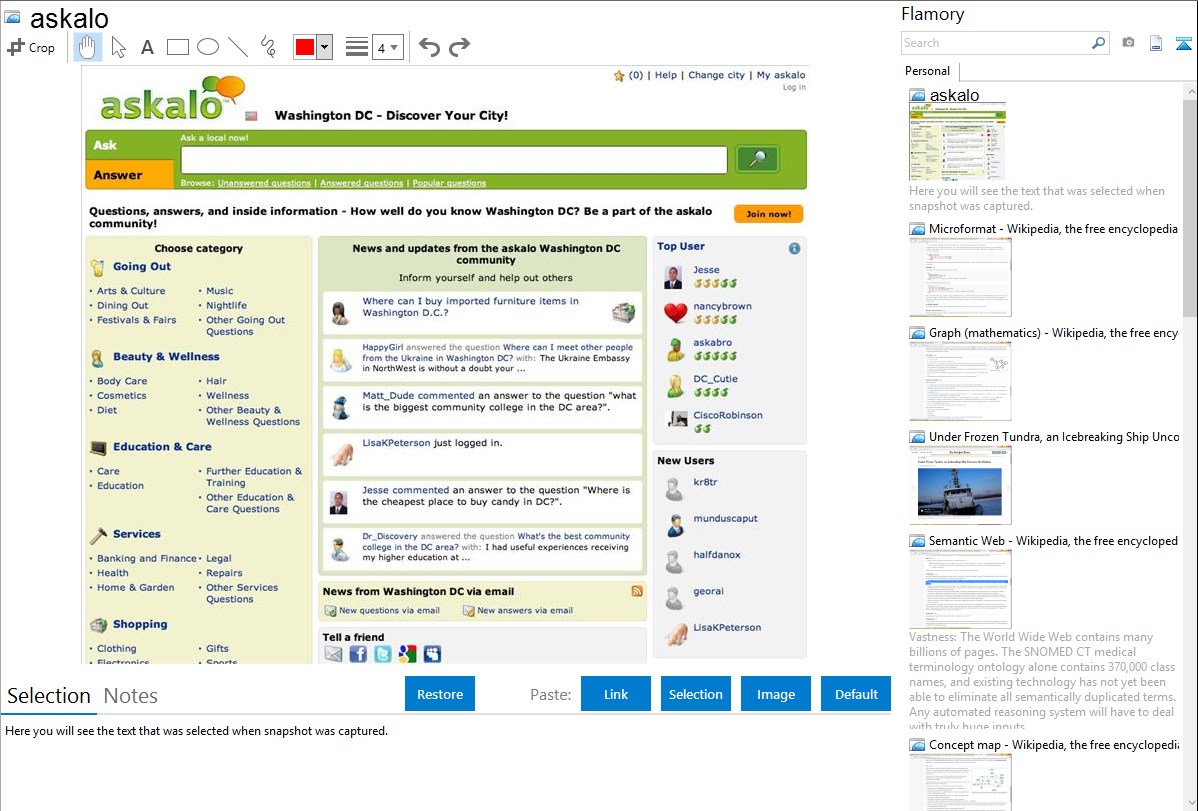Switch to the Notes tab

pos(131,696)
